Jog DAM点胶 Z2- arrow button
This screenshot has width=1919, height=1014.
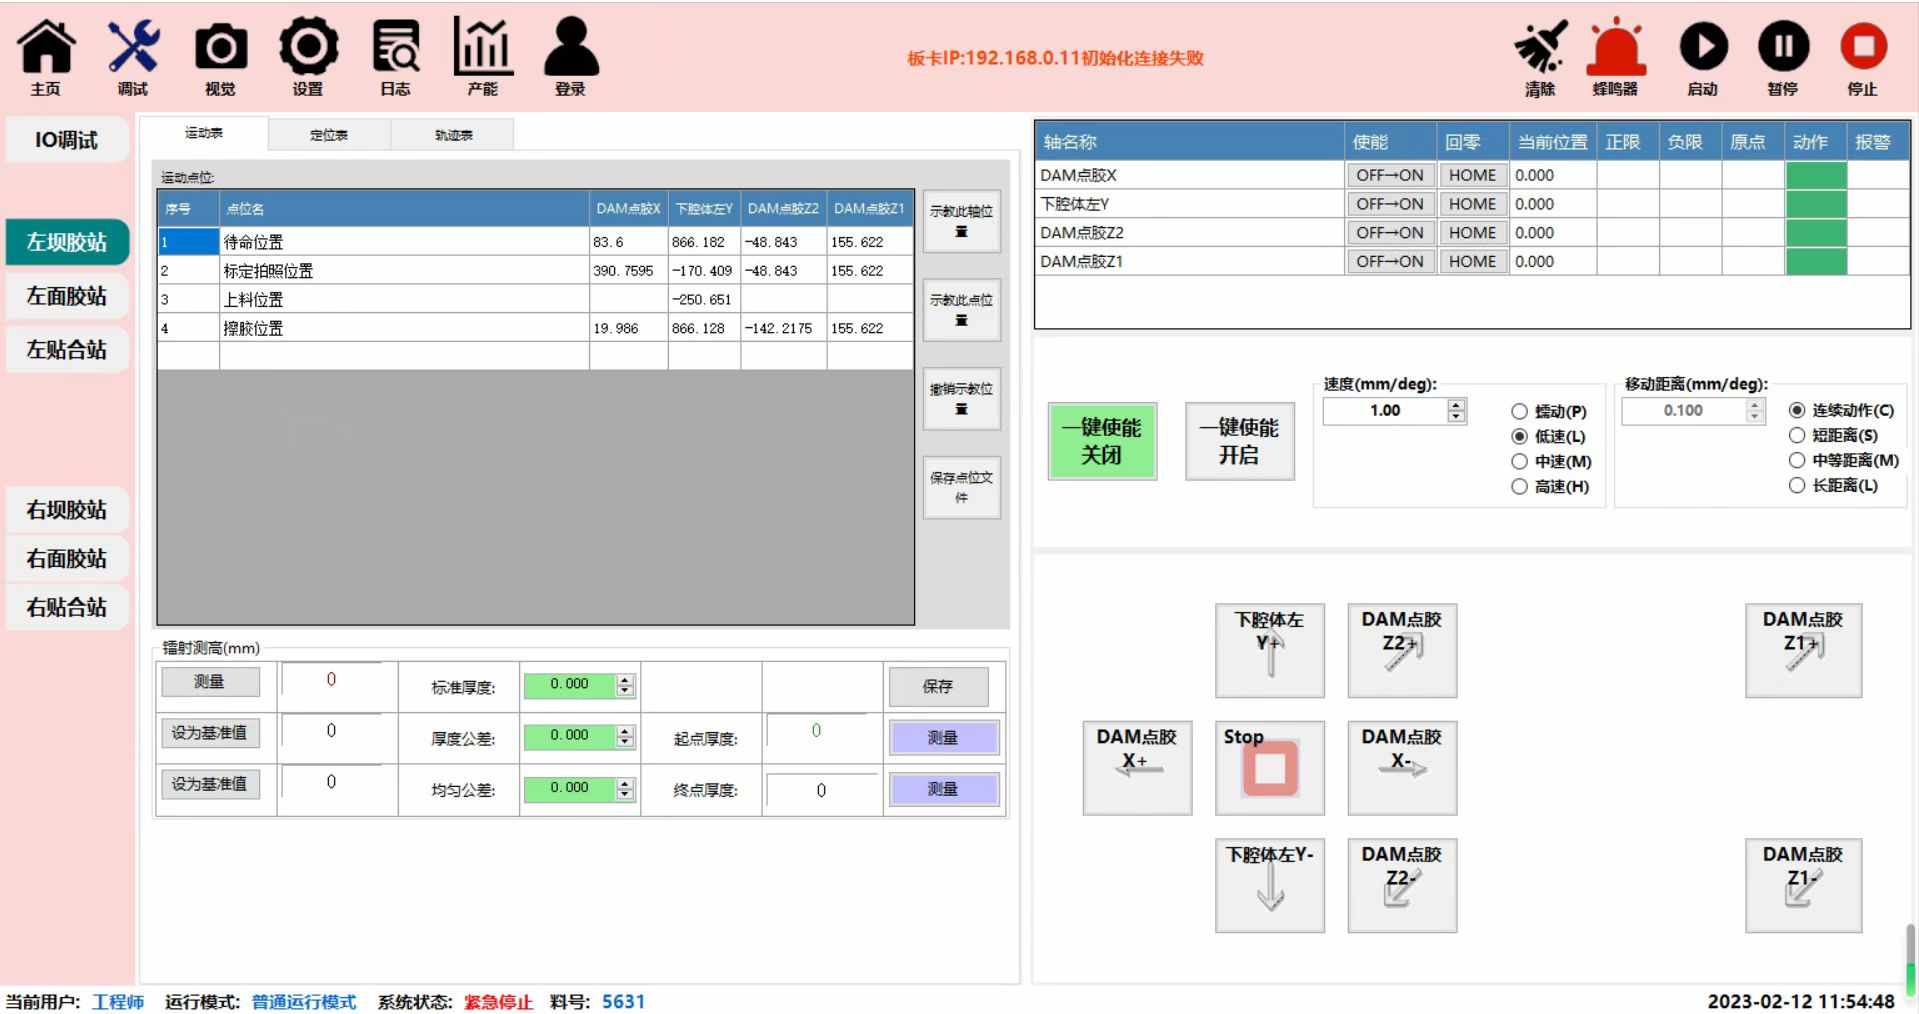1402,885
